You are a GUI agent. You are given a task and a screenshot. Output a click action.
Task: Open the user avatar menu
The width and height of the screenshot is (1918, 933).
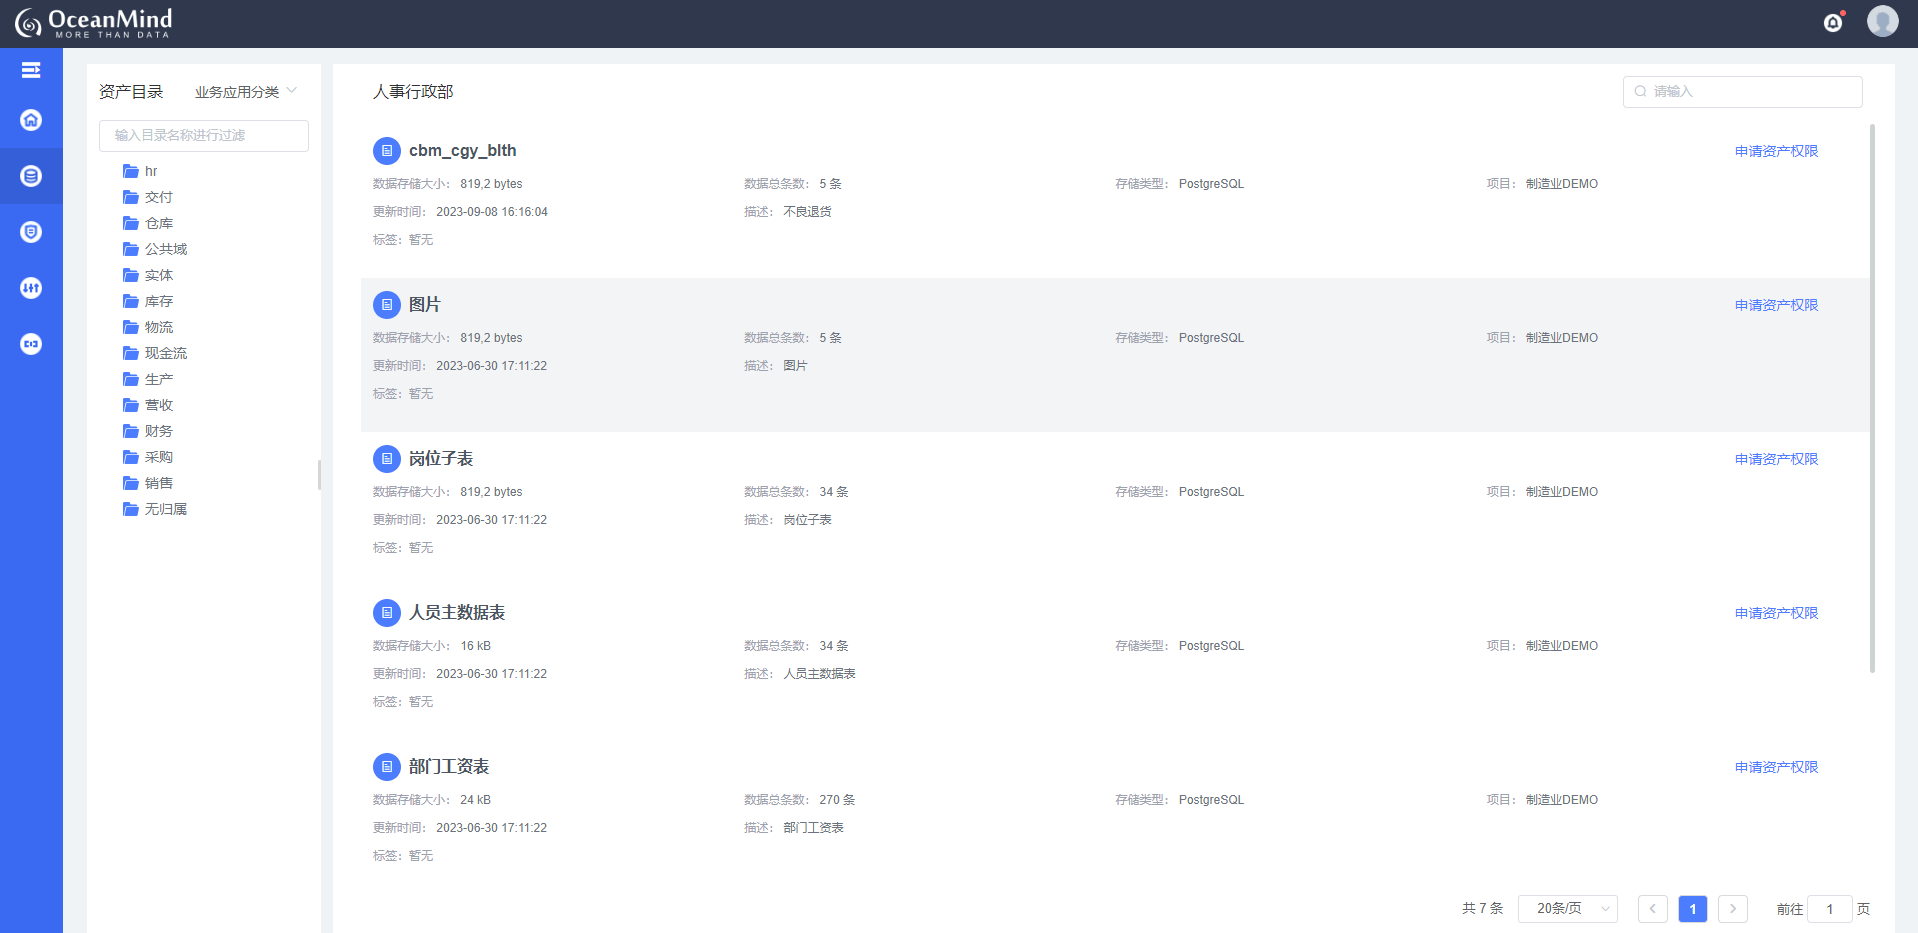(x=1882, y=21)
